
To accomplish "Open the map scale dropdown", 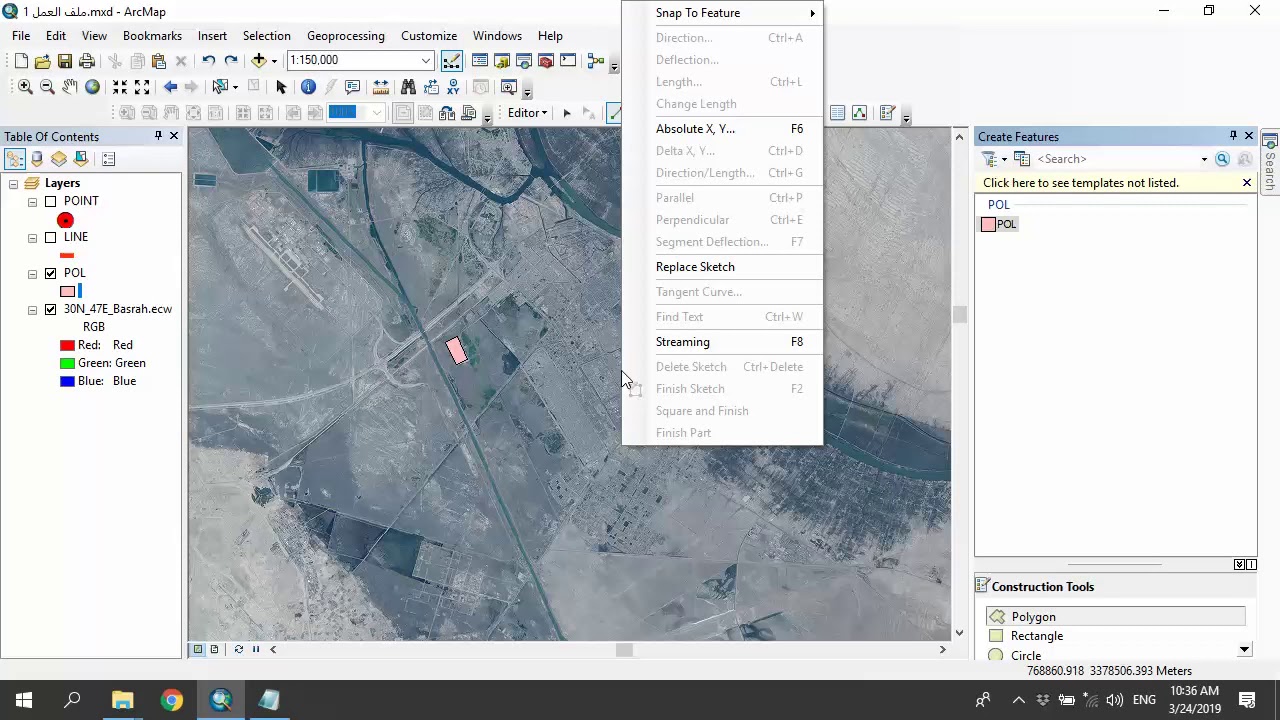I will point(426,60).
